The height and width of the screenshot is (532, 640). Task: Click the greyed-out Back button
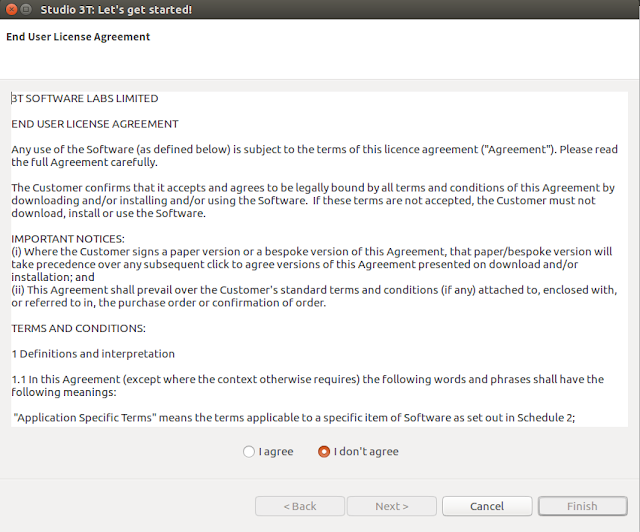click(x=300, y=506)
